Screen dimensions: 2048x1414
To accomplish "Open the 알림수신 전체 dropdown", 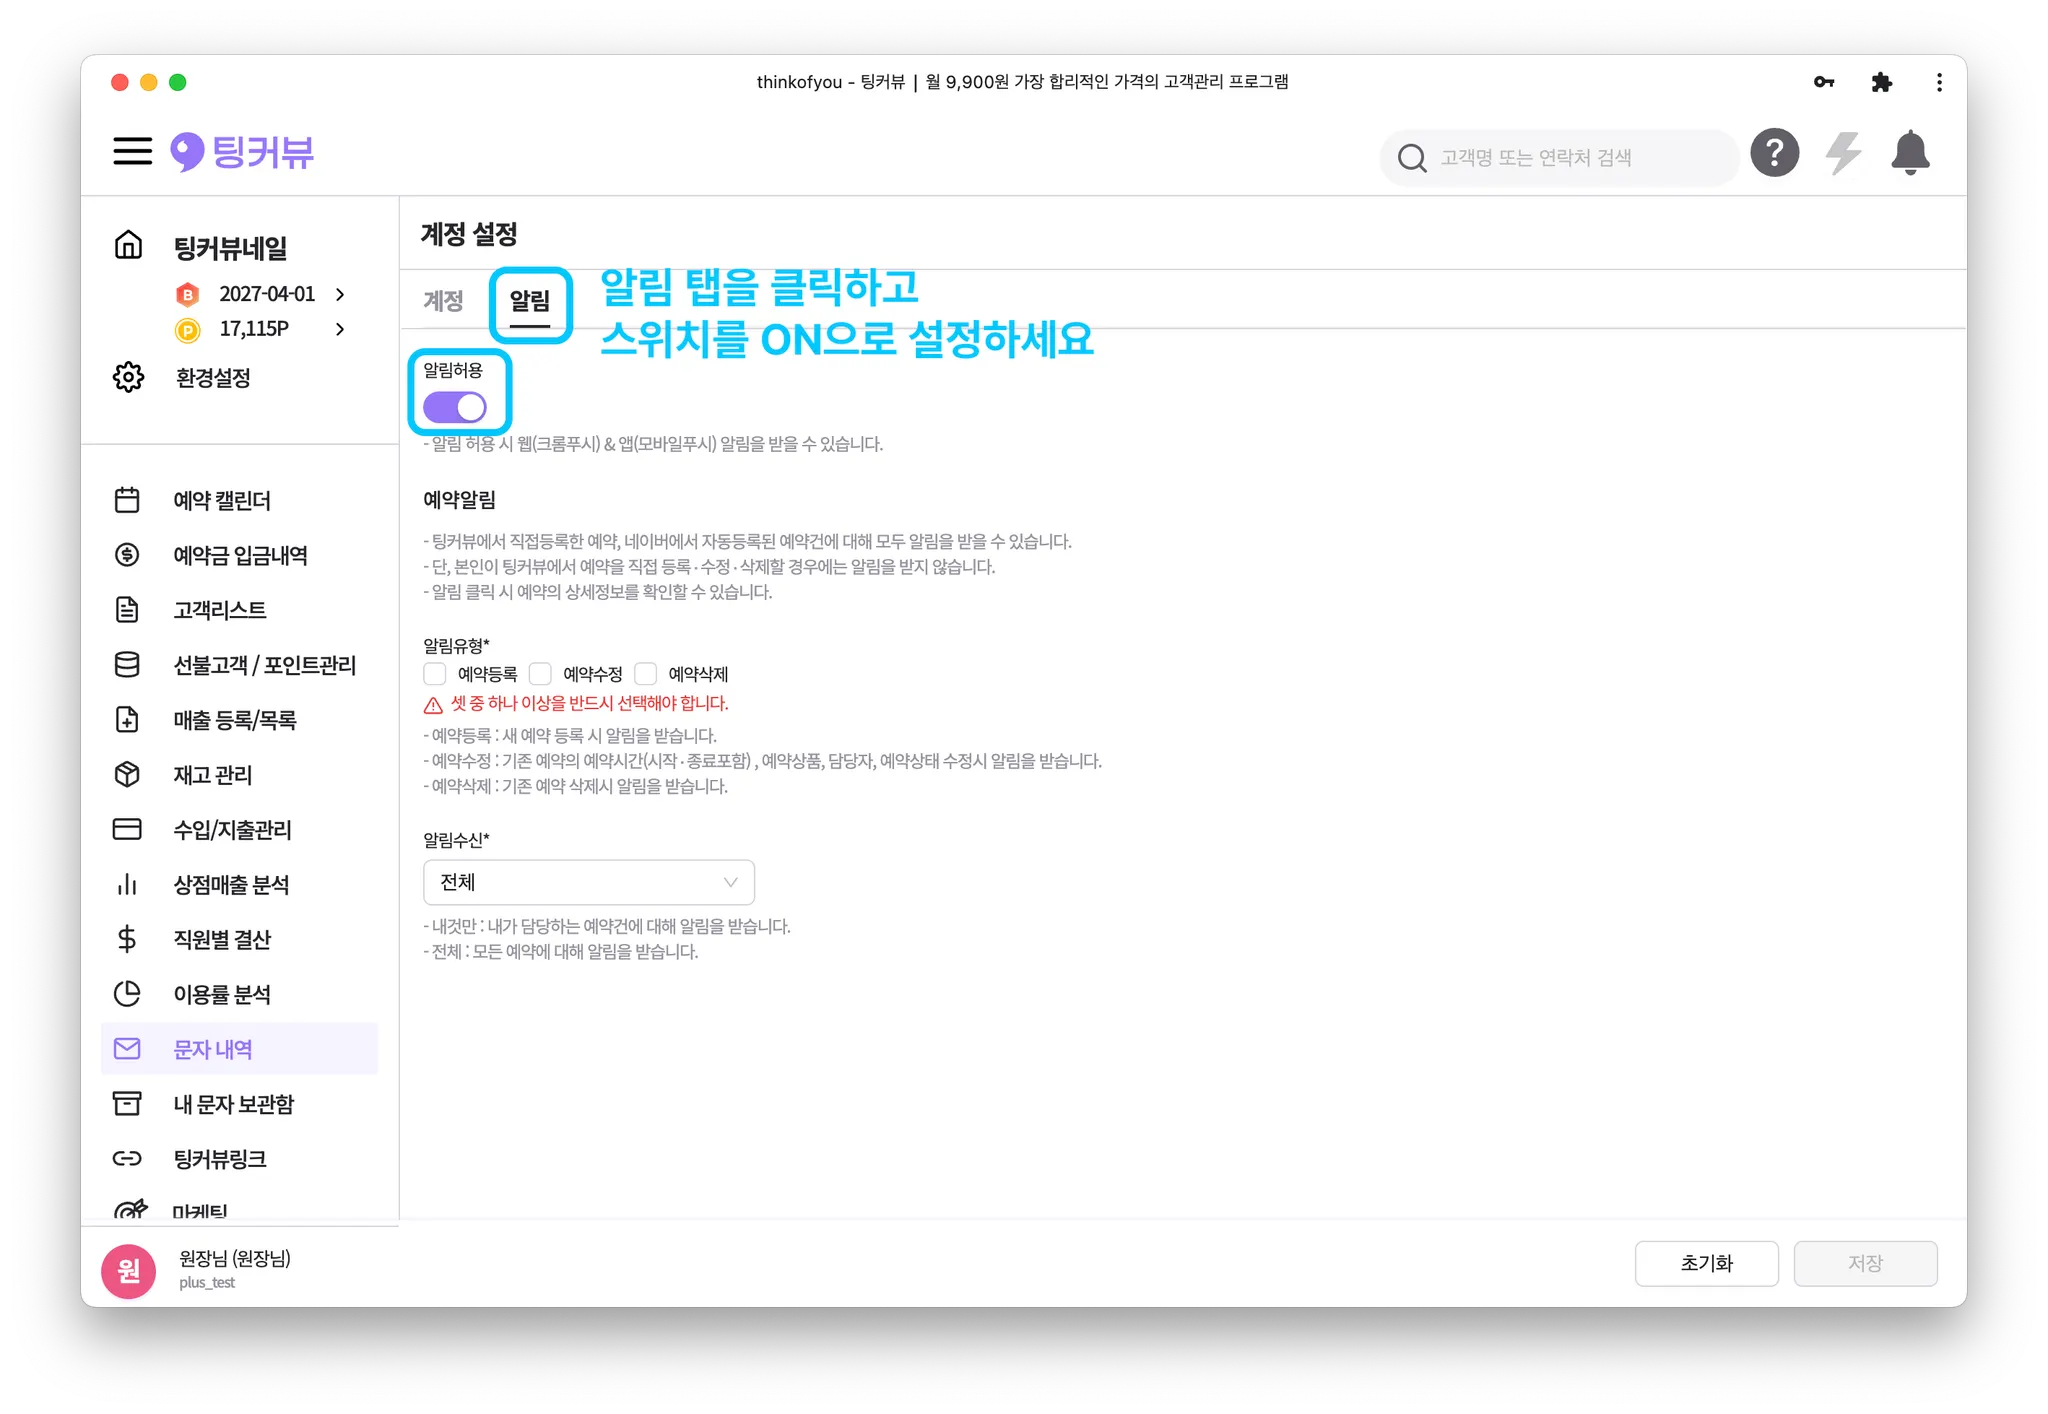I will pyautogui.click(x=588, y=882).
